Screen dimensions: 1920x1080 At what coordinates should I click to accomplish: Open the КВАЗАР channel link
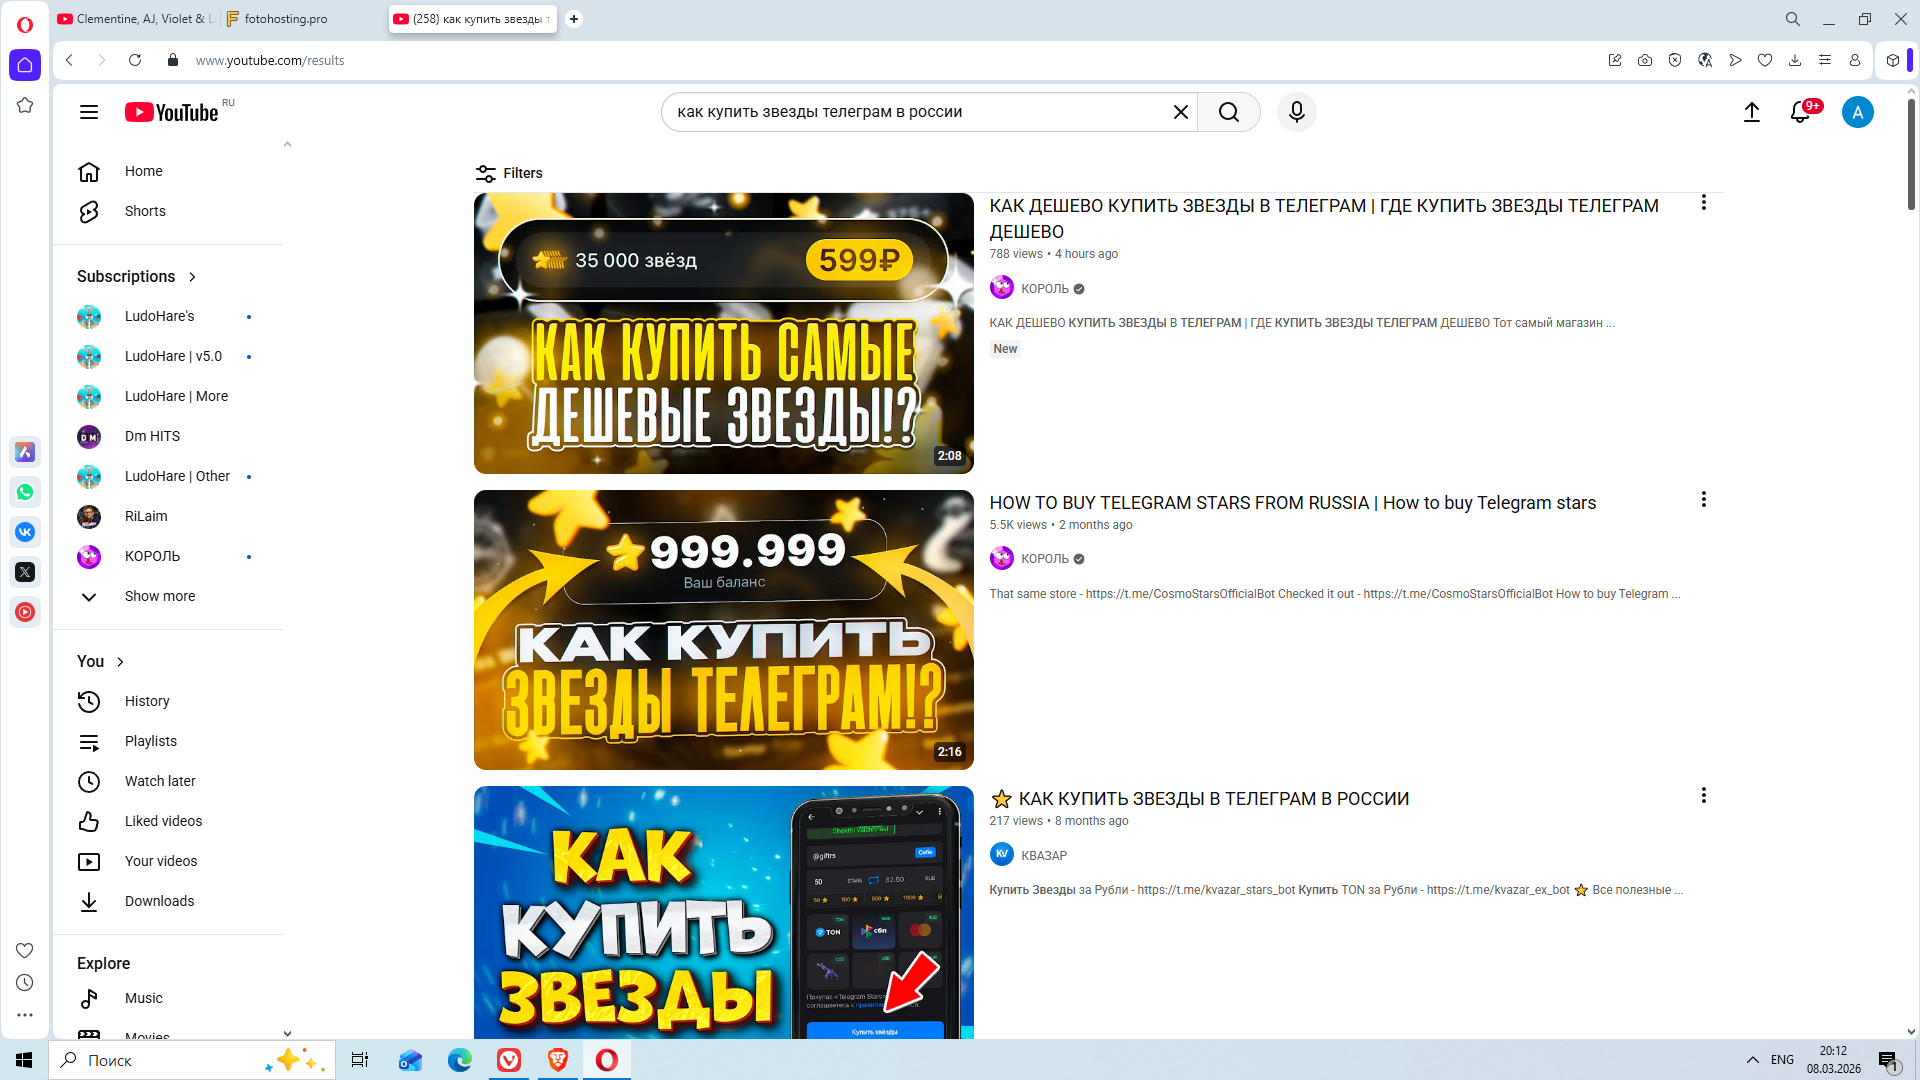point(1043,855)
